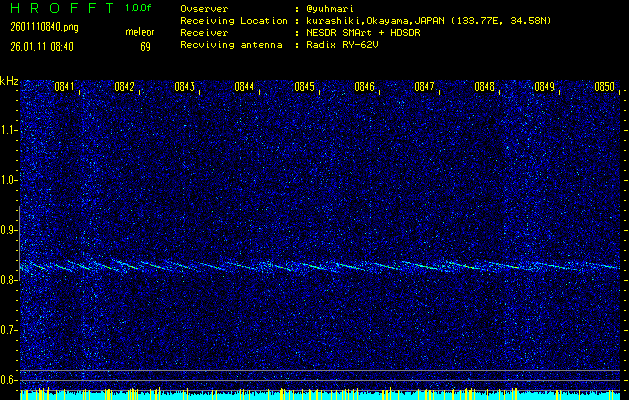Click the 1.0 frequency axis label

pos(9,180)
